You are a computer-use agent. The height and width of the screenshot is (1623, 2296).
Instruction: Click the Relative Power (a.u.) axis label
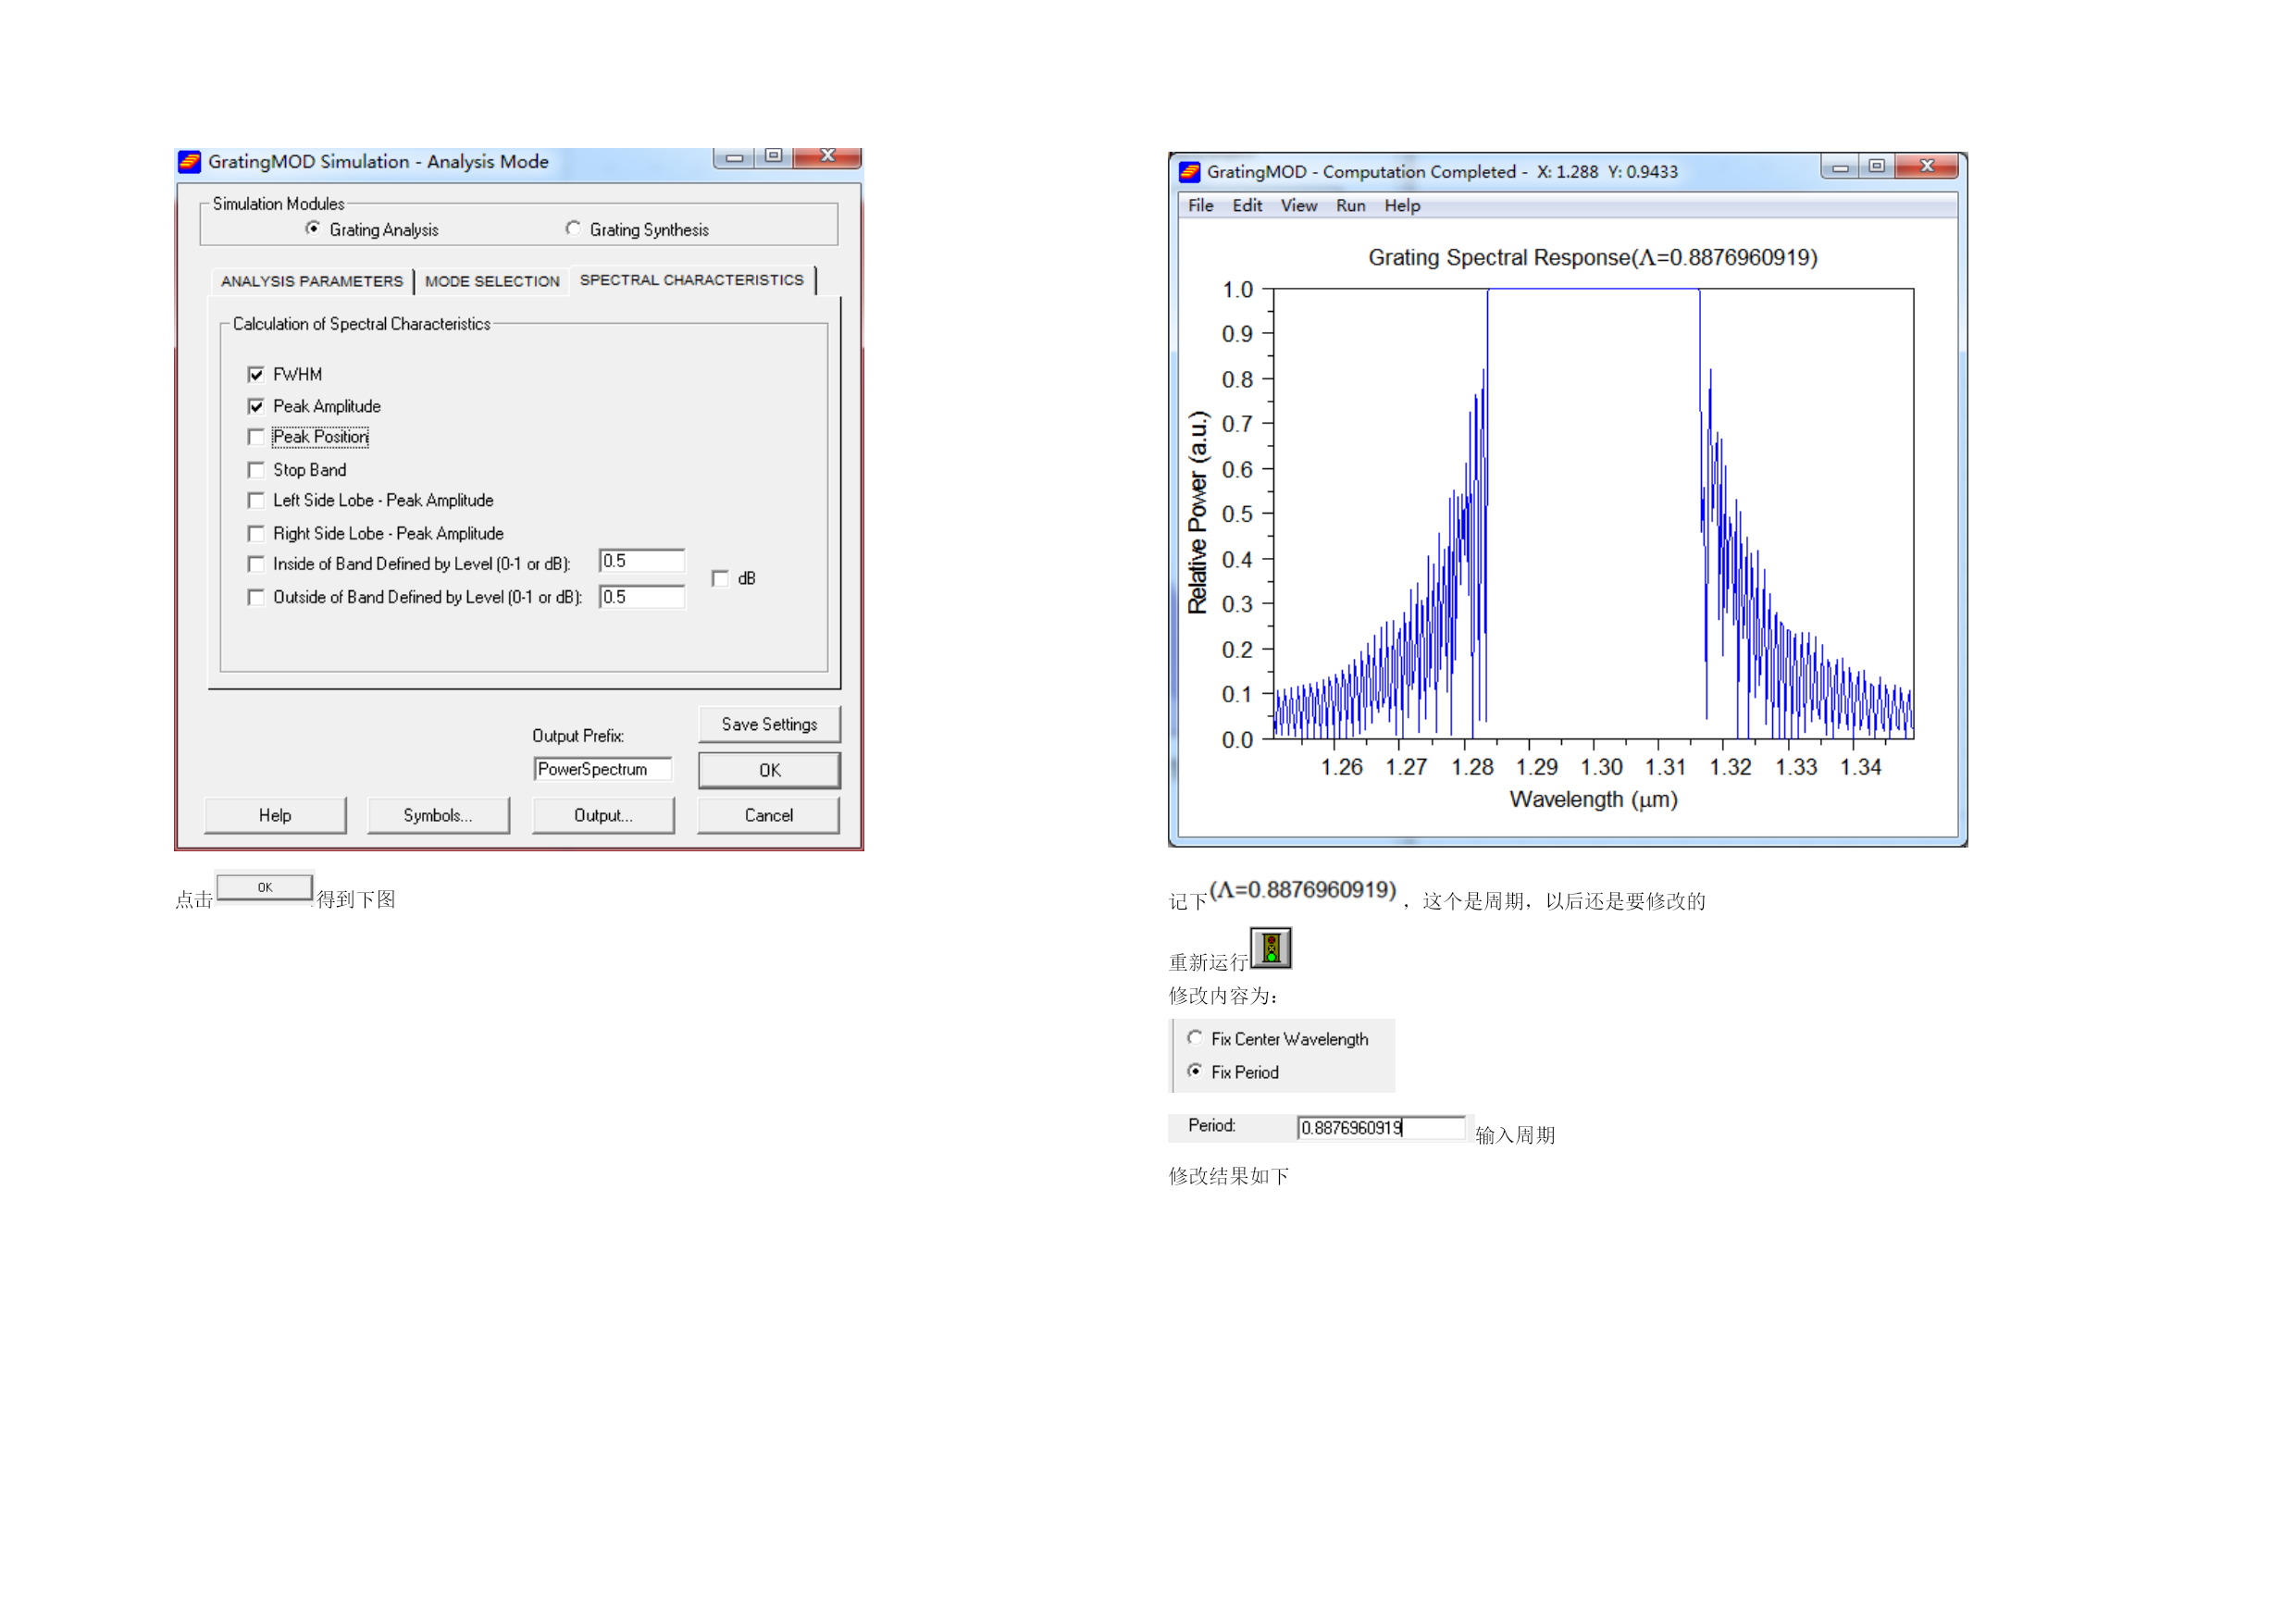tap(1197, 512)
